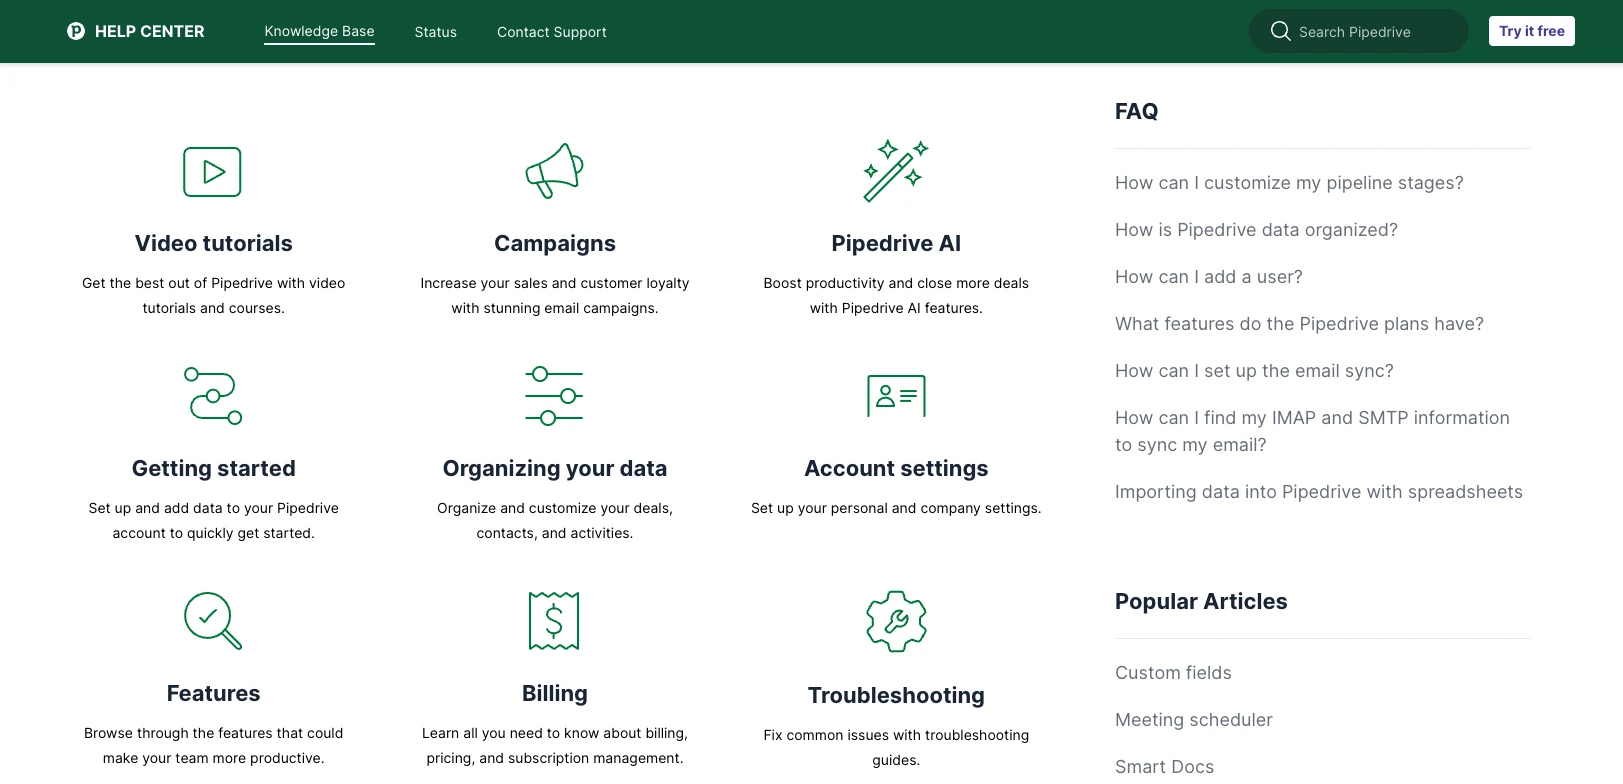Open the Video tutorials play icon
This screenshot has height=784, width=1623.
[213, 172]
